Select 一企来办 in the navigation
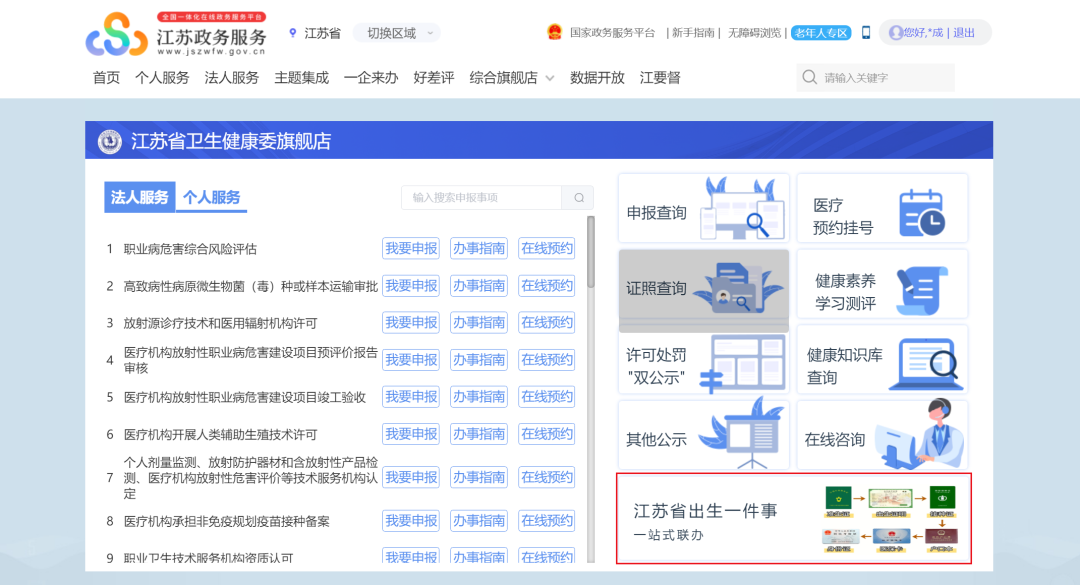1080x585 pixels. coord(371,78)
